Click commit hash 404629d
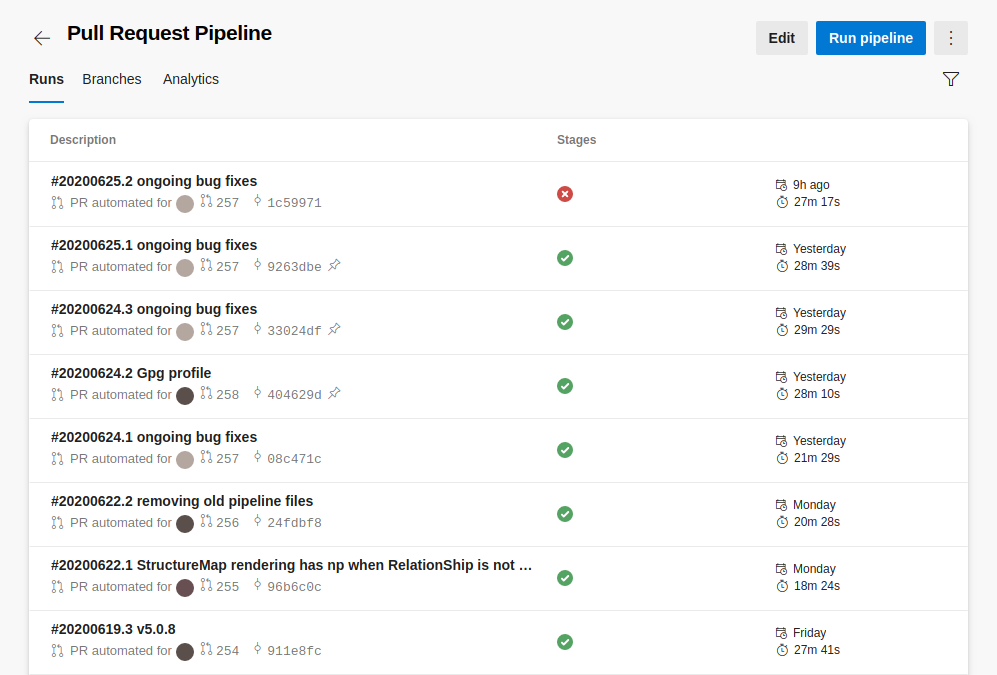The height and width of the screenshot is (675, 997). point(294,395)
